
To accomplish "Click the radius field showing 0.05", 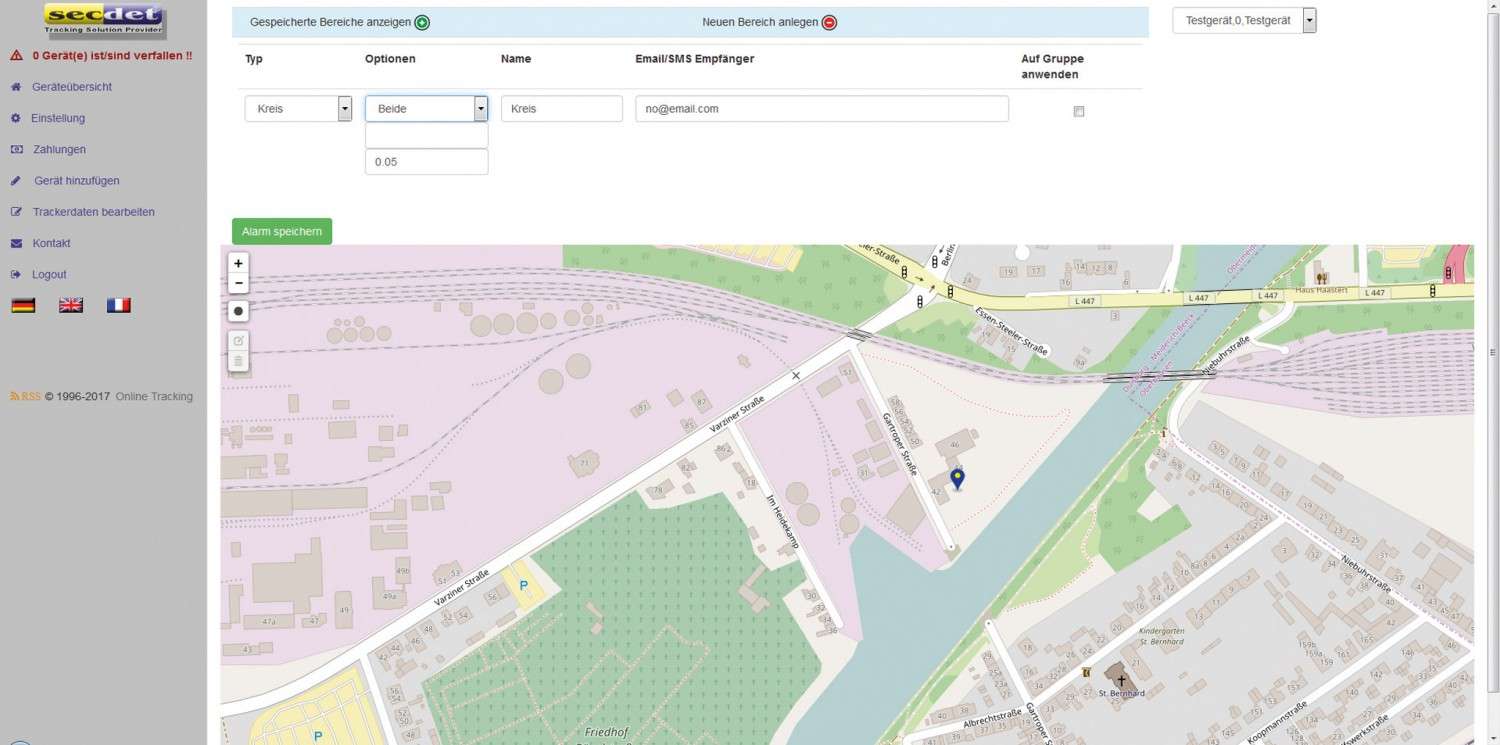I will [x=426, y=162].
